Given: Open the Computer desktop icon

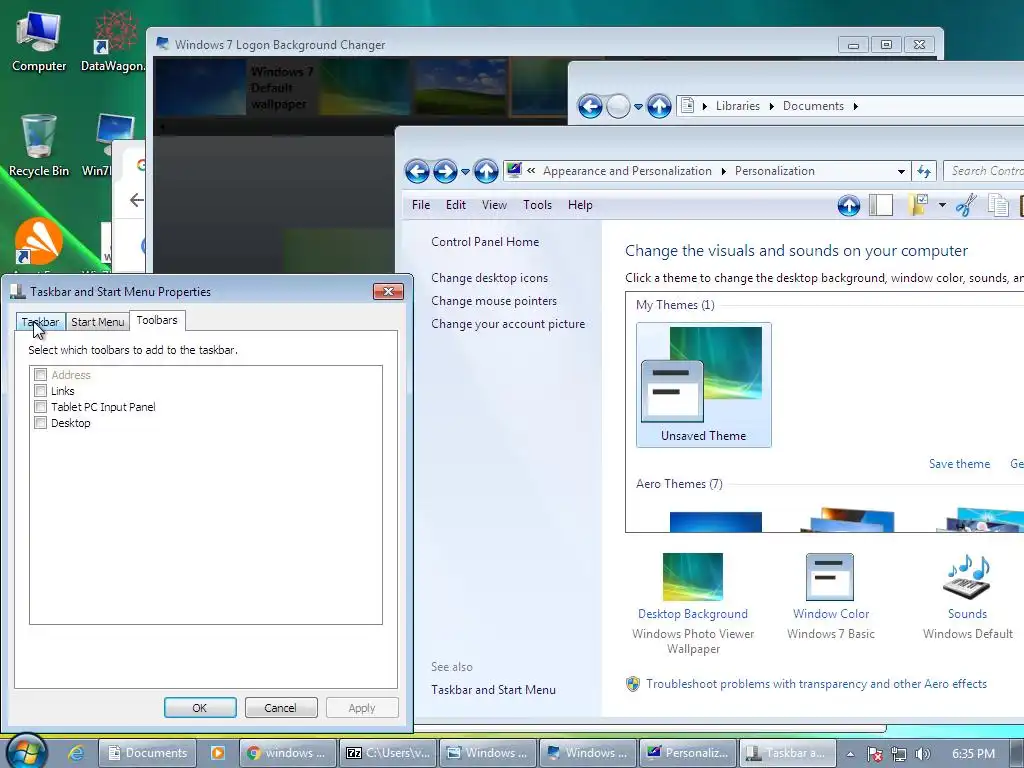Looking at the screenshot, I should (39, 42).
